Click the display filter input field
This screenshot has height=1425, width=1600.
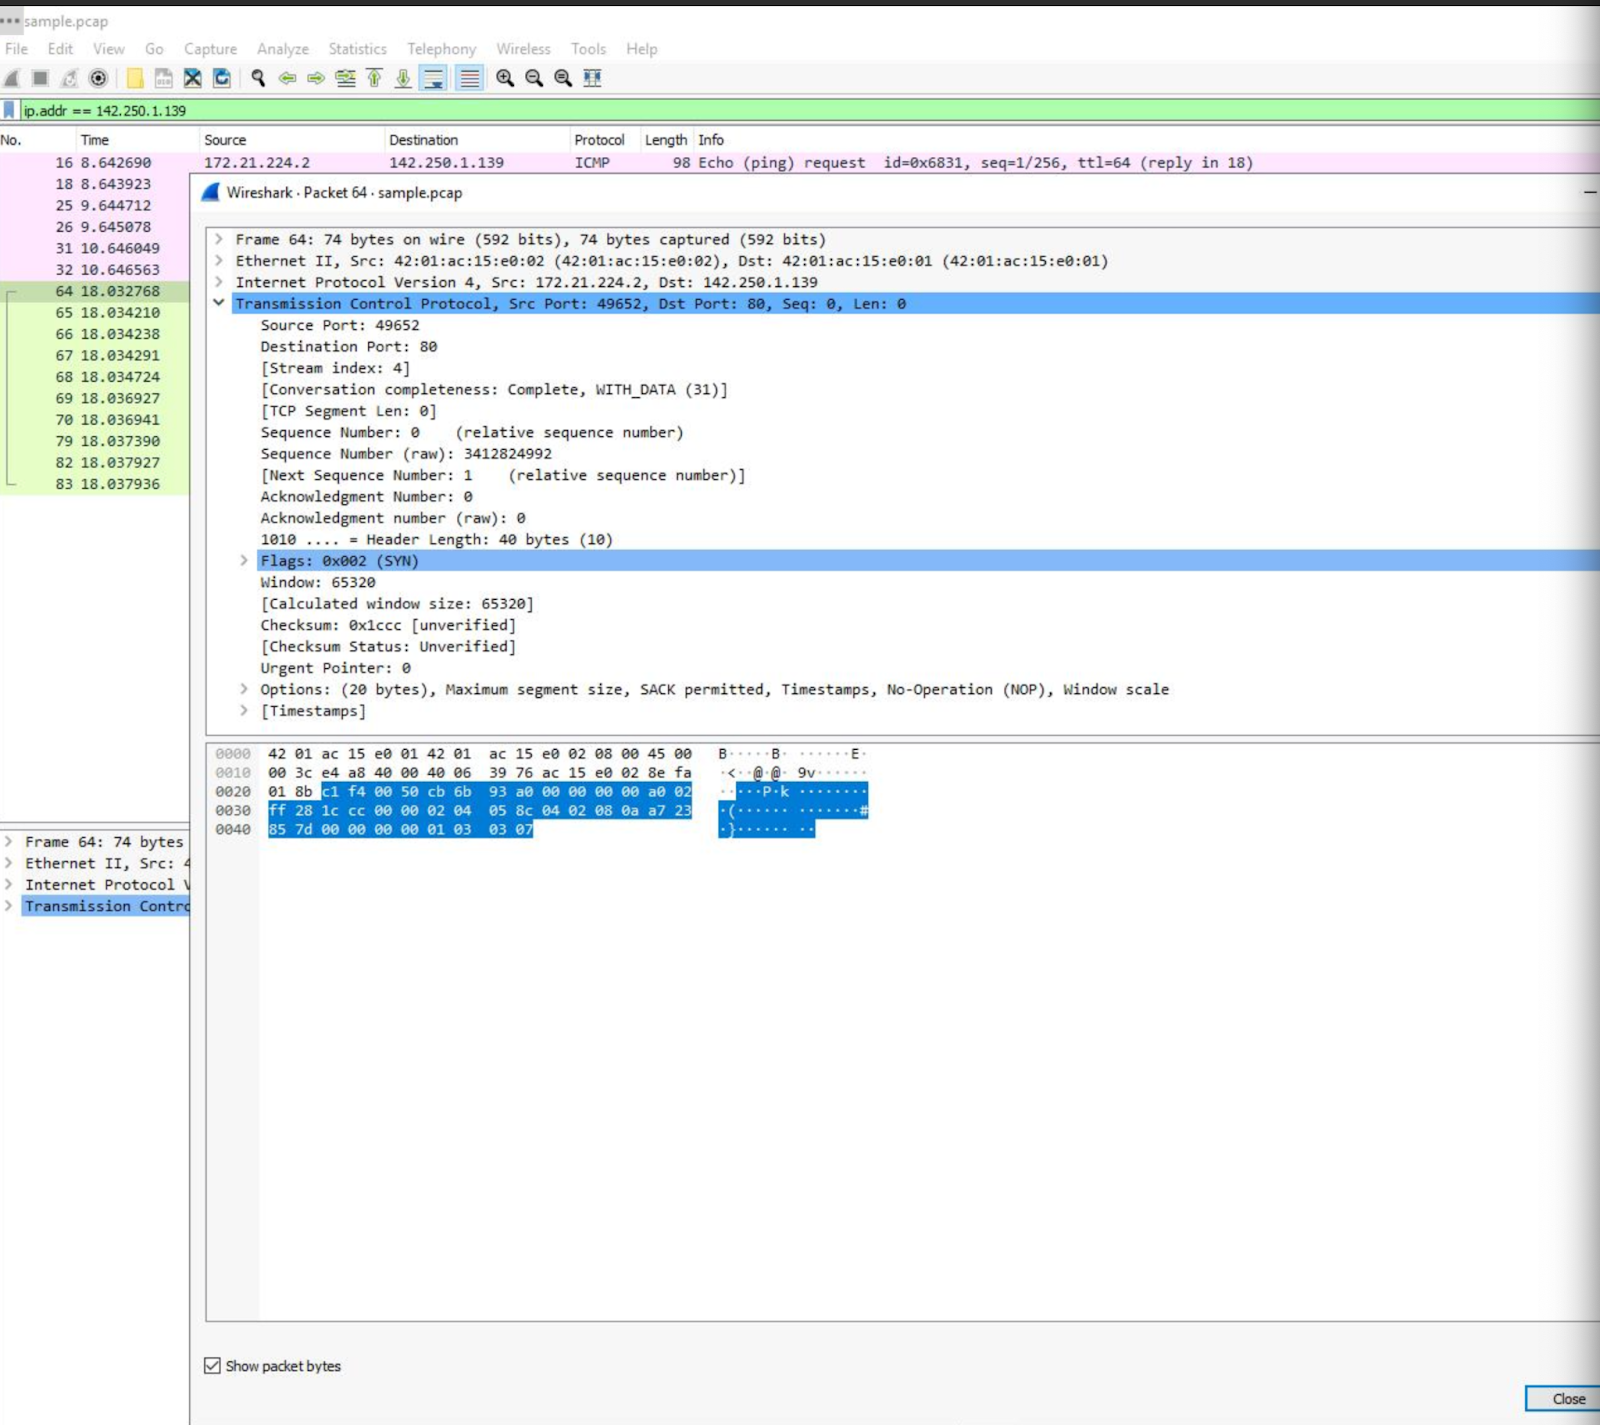click(x=808, y=110)
